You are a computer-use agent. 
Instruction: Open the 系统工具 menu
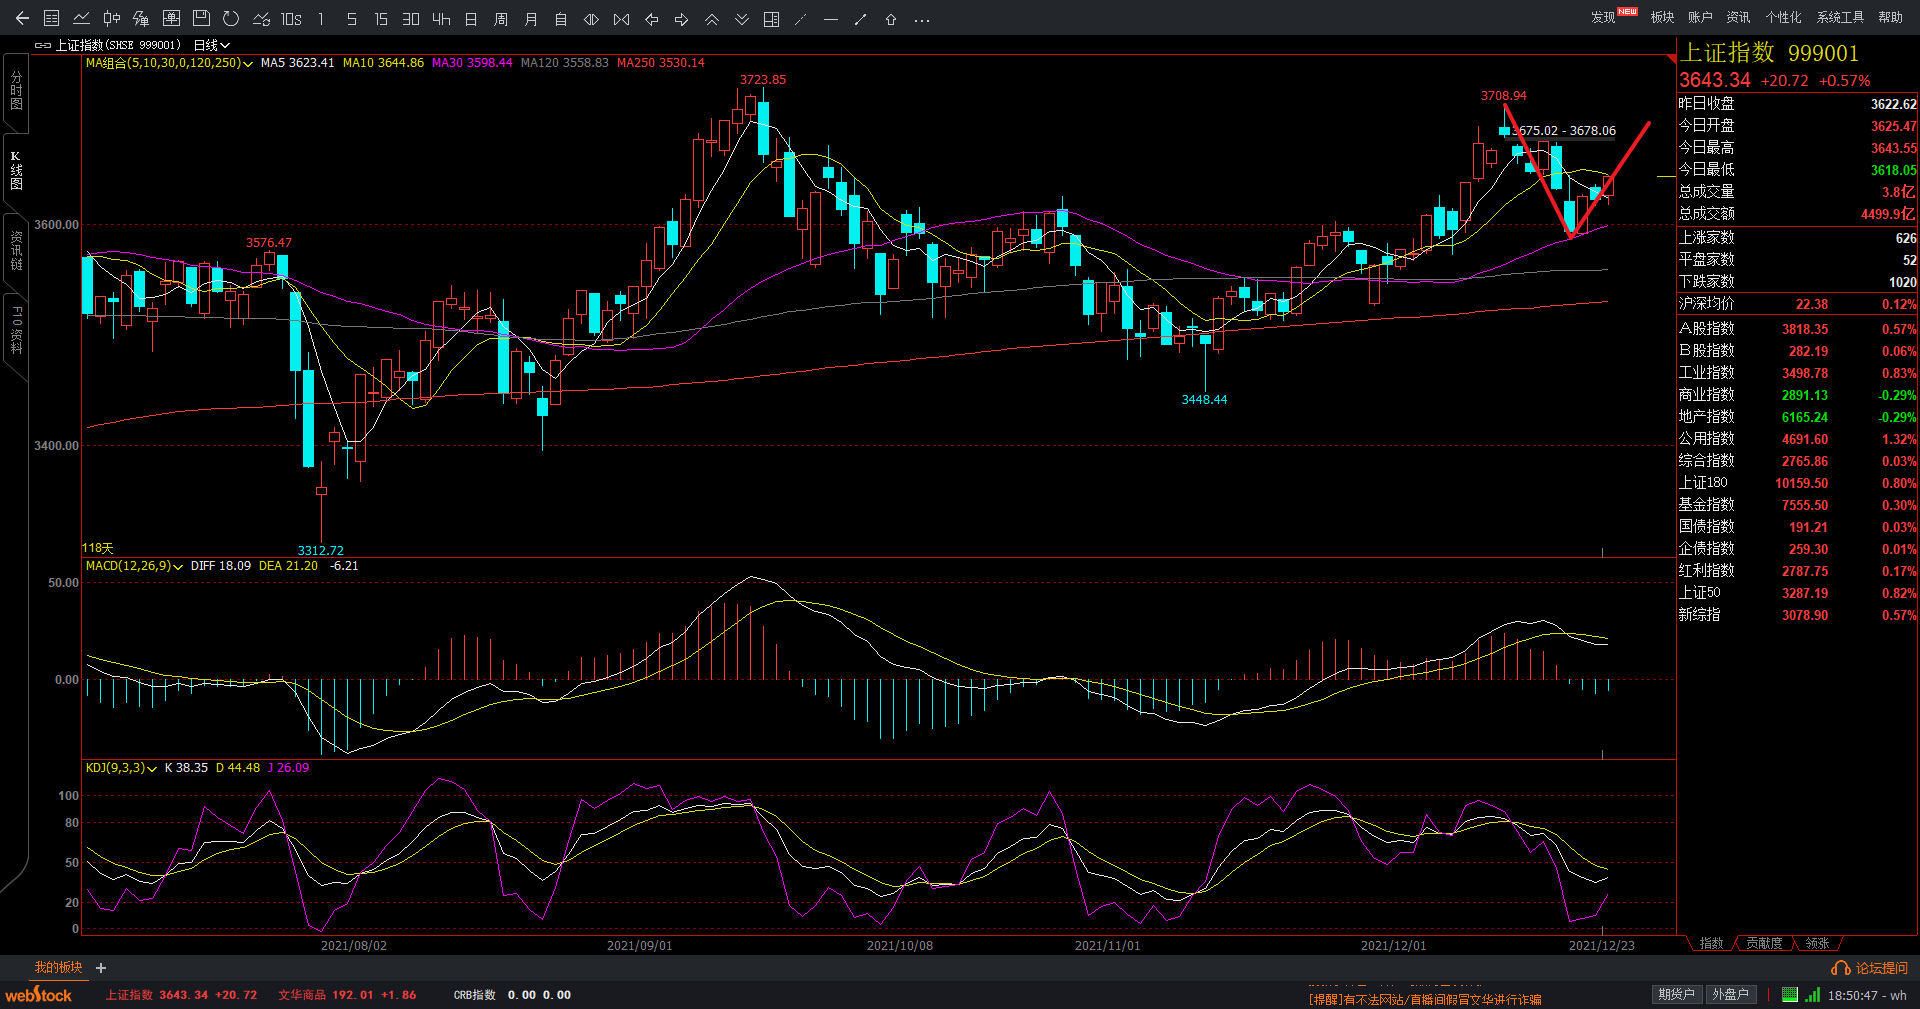point(1840,17)
